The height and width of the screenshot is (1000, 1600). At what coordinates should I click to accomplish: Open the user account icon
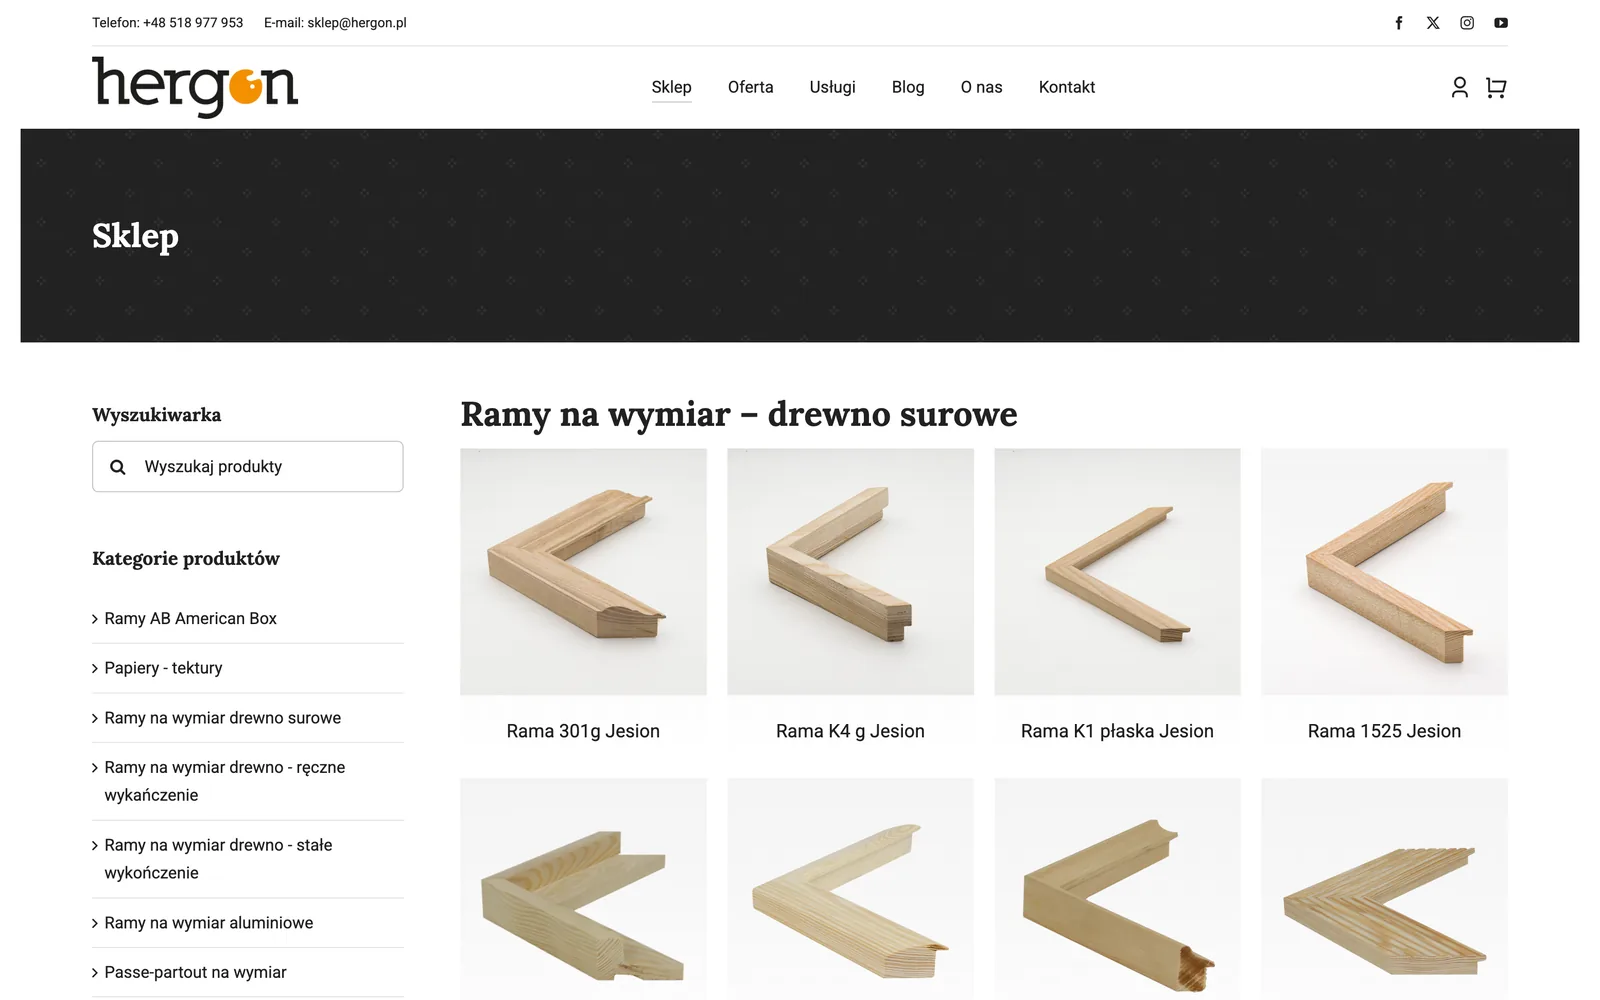[x=1460, y=88]
